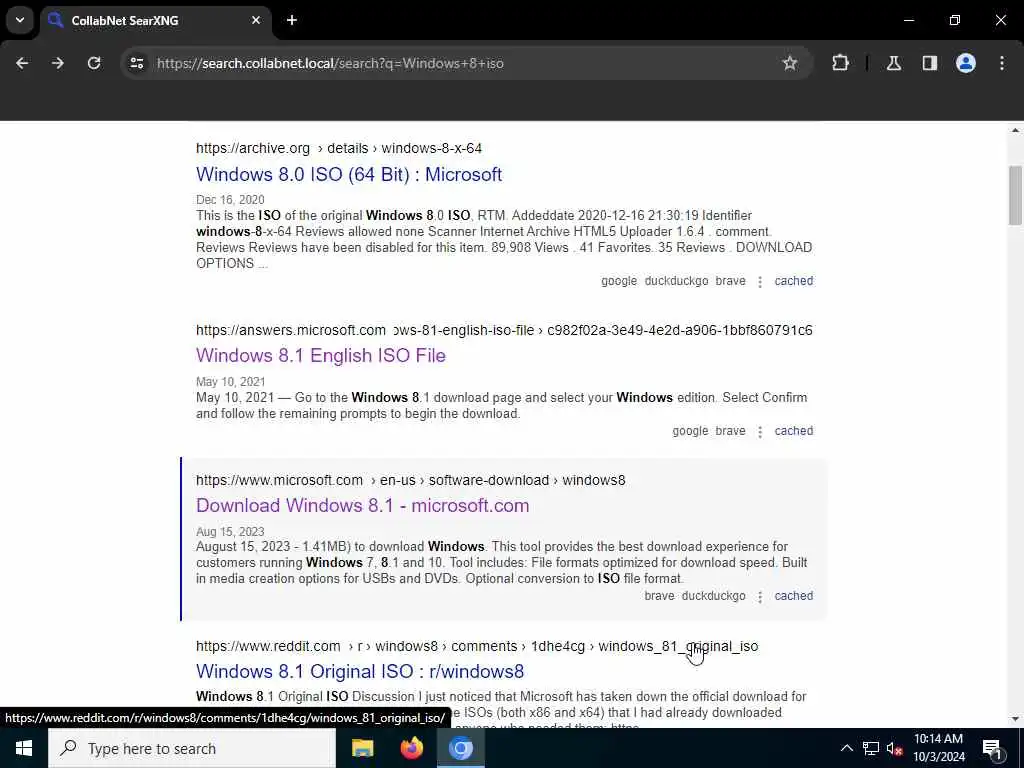
Task: Go back to the previous page
Action: [22, 63]
